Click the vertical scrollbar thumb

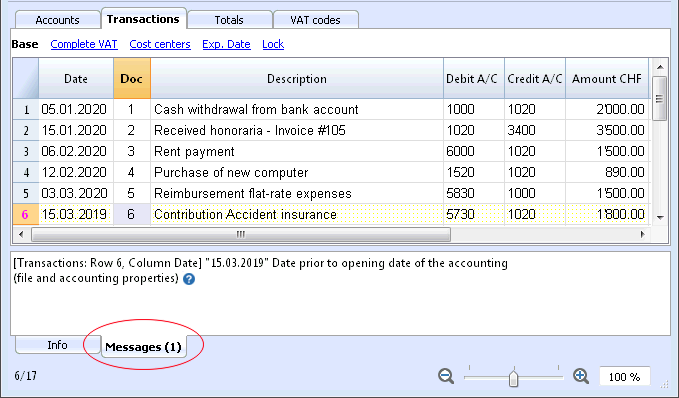tap(660, 98)
